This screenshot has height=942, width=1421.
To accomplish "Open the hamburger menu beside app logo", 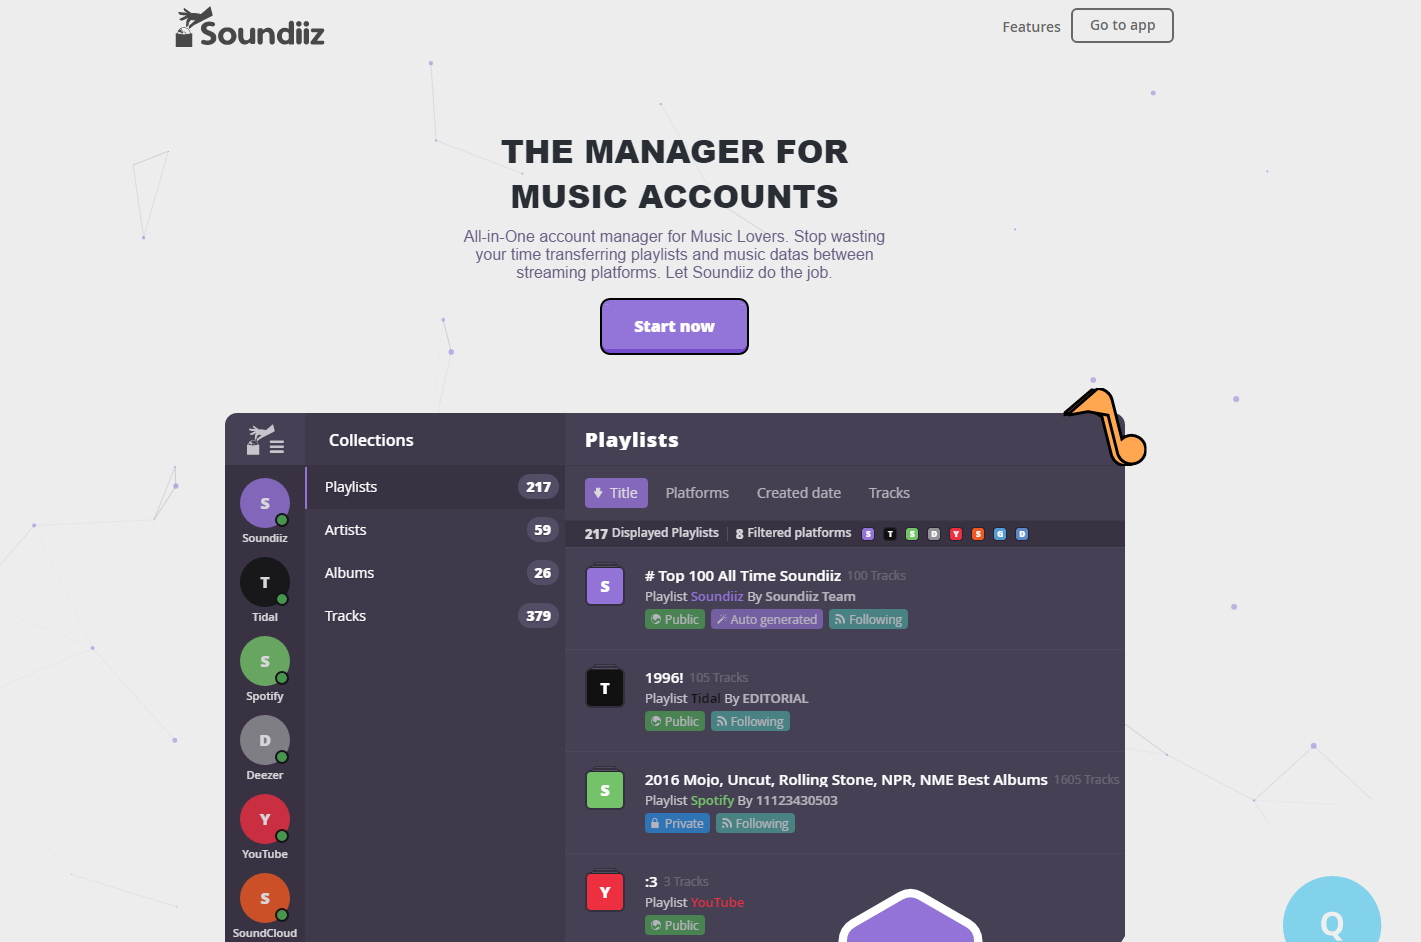I will [277, 447].
